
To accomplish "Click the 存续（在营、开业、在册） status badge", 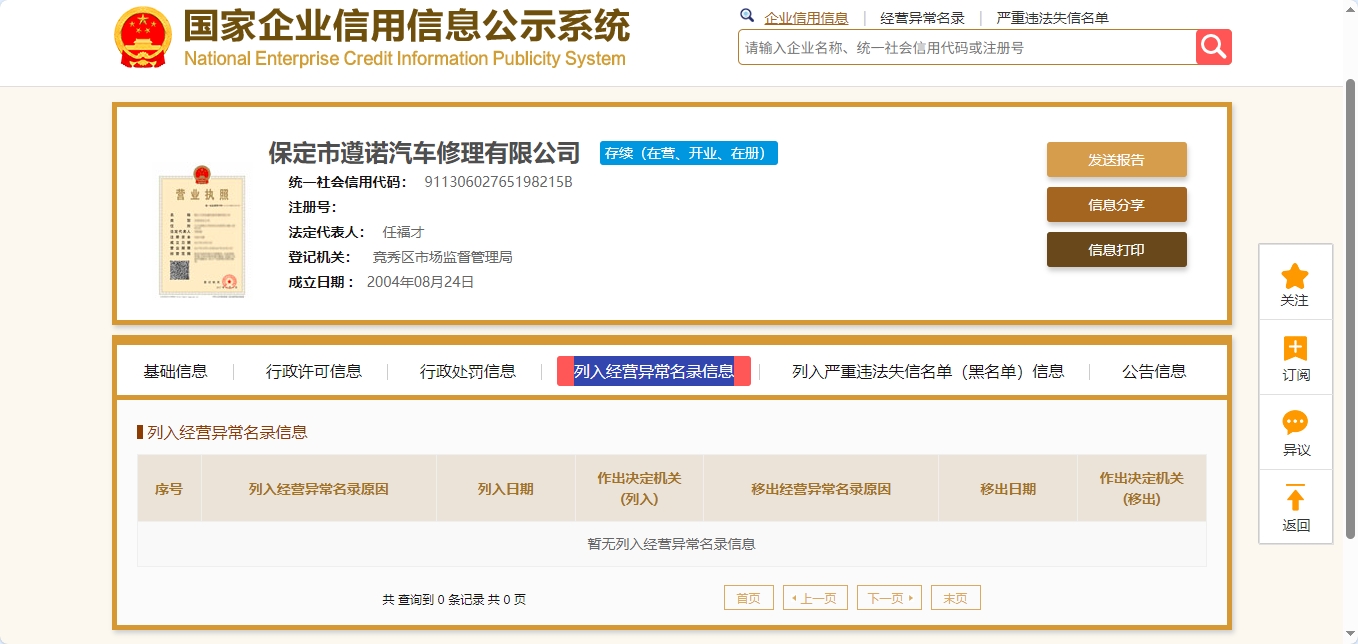I will tap(689, 153).
